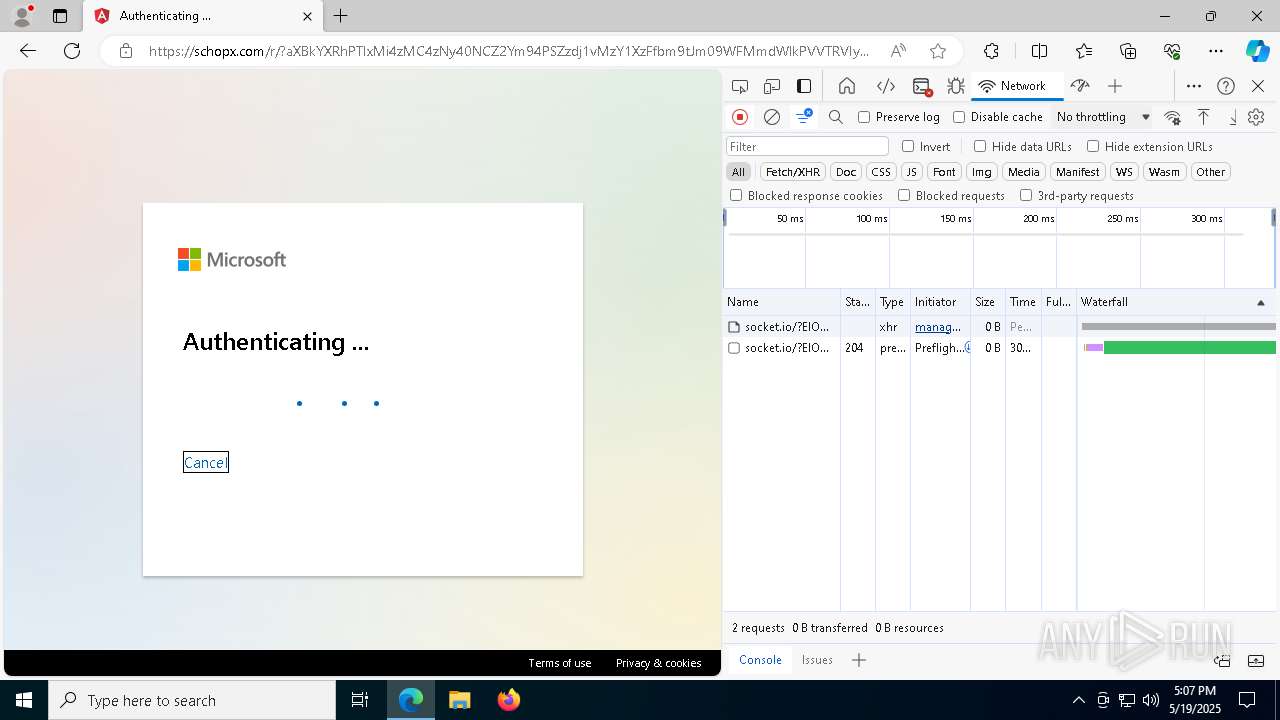This screenshot has width=1280, height=720.
Task: Open the manag... initiator link
Action: coord(938,327)
